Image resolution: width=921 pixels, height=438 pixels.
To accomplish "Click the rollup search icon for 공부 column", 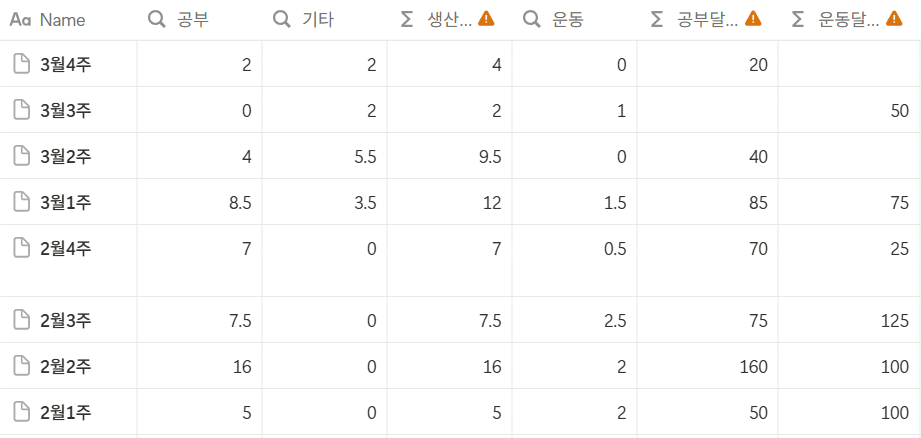I will pos(156,20).
